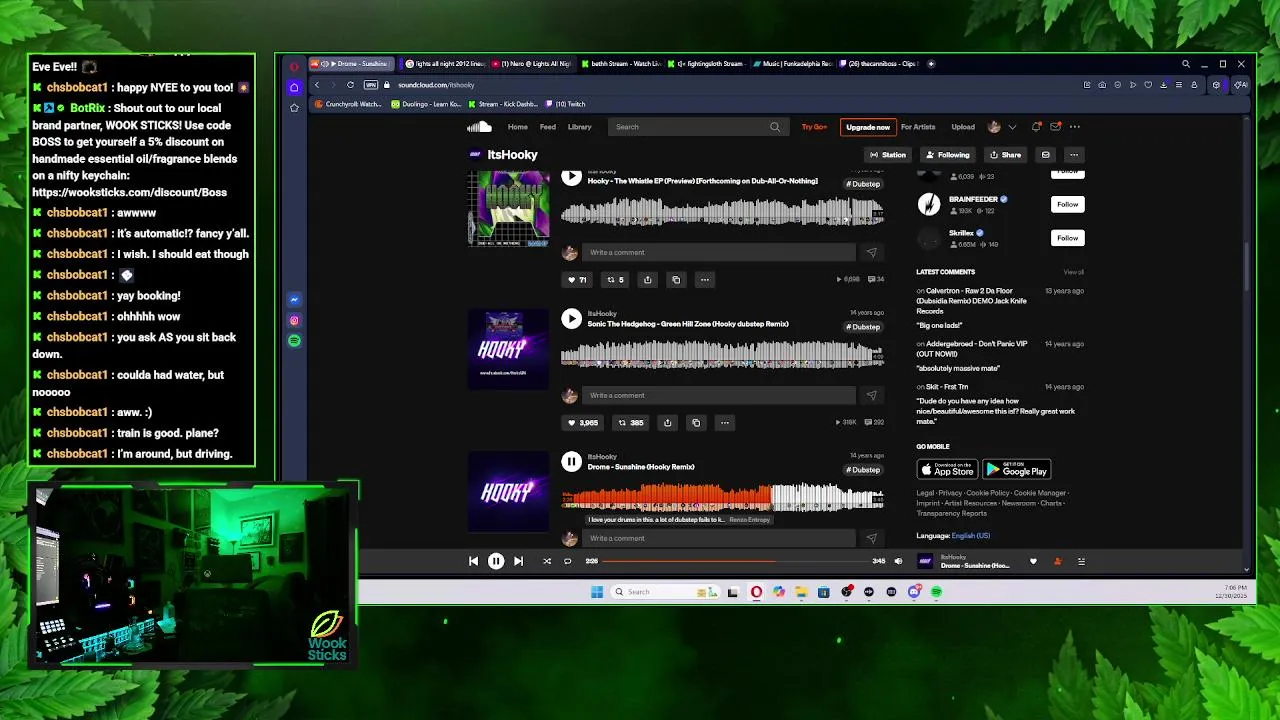Open the messages envelope in SoundCloud header
Screen dimensions: 1280x720
point(1055,127)
